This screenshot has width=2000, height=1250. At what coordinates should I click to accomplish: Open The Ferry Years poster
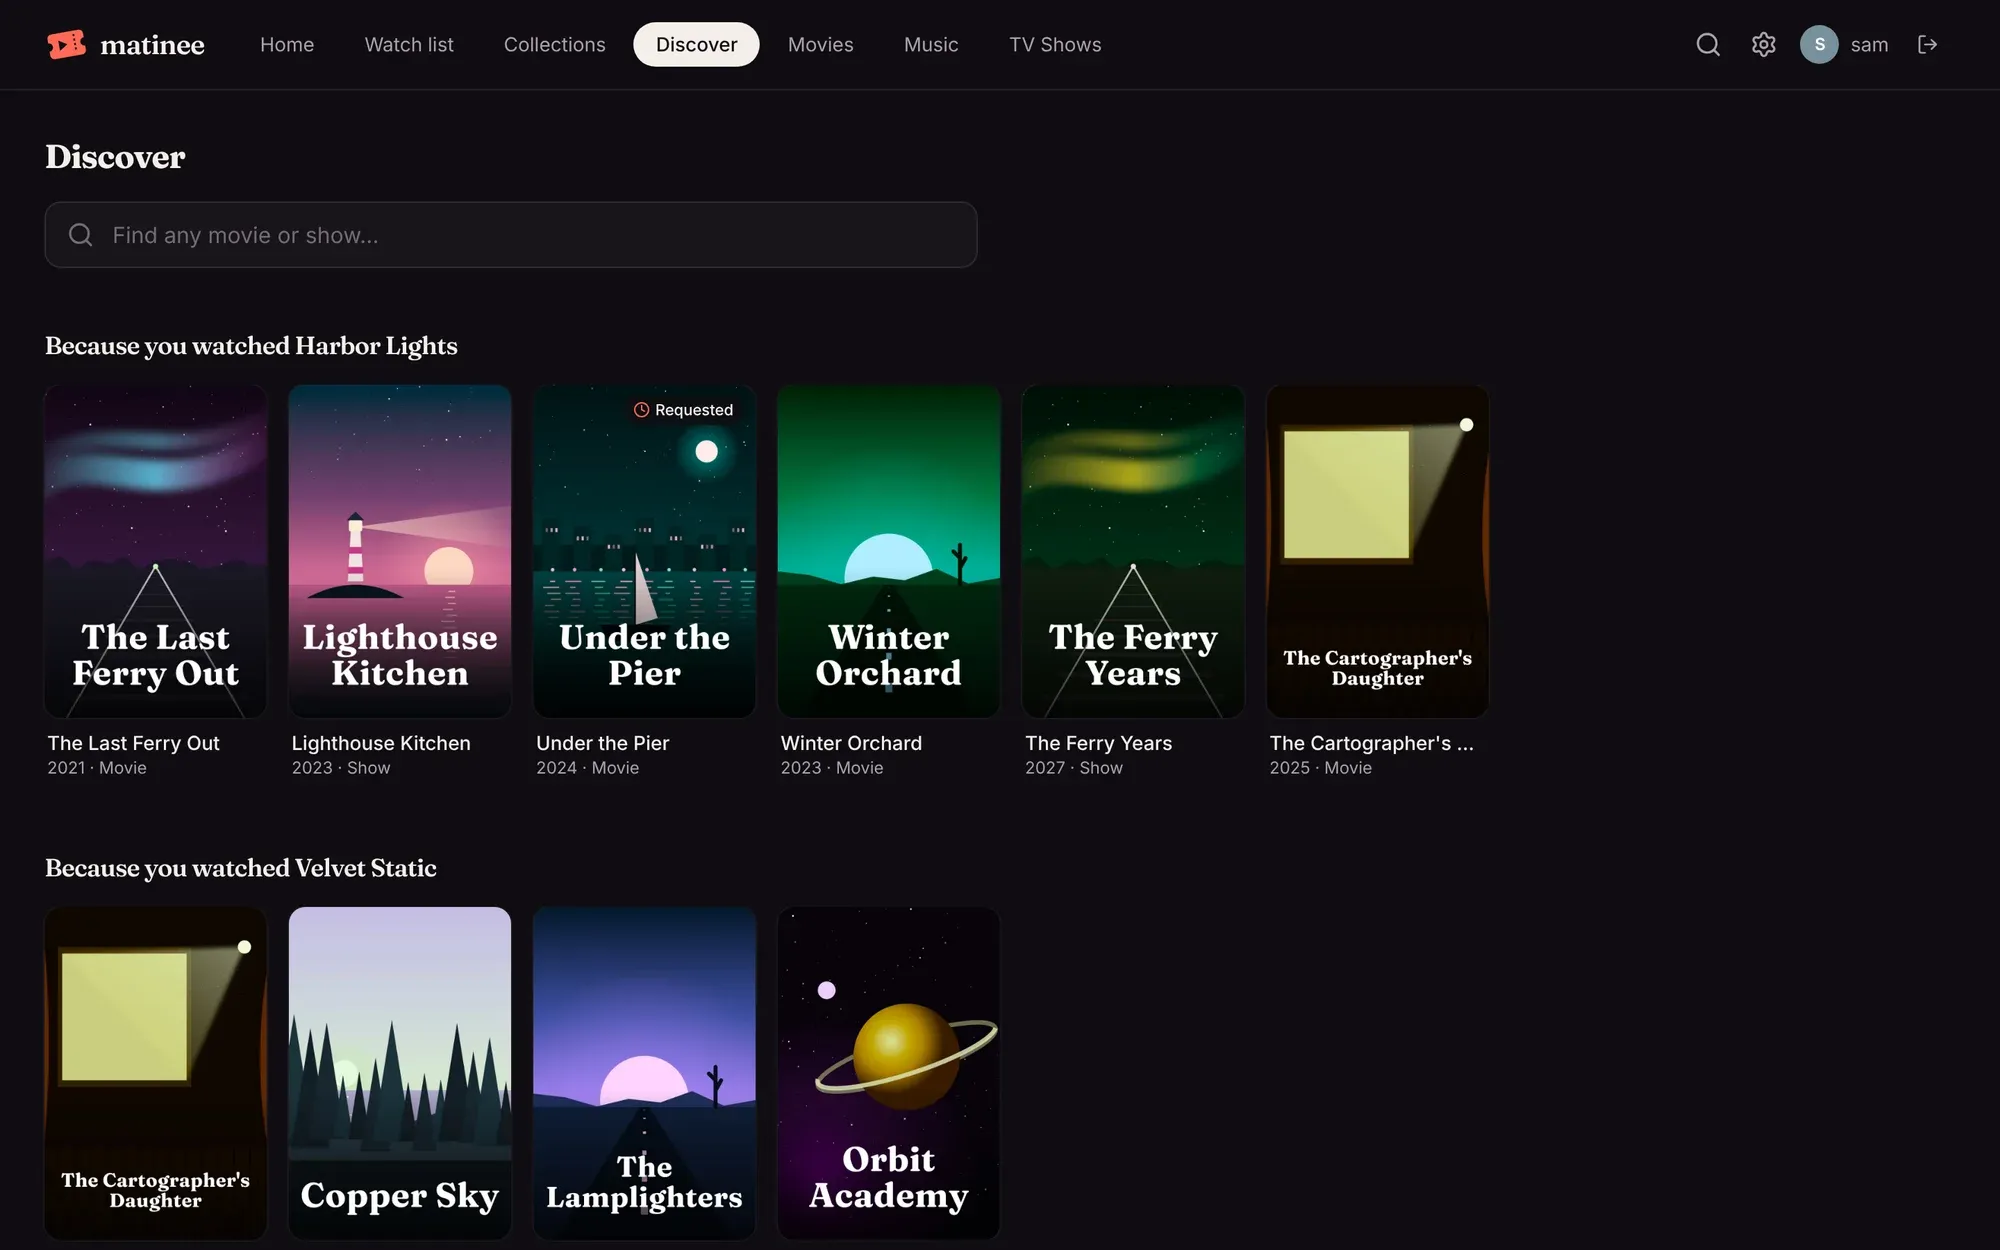pos(1133,551)
